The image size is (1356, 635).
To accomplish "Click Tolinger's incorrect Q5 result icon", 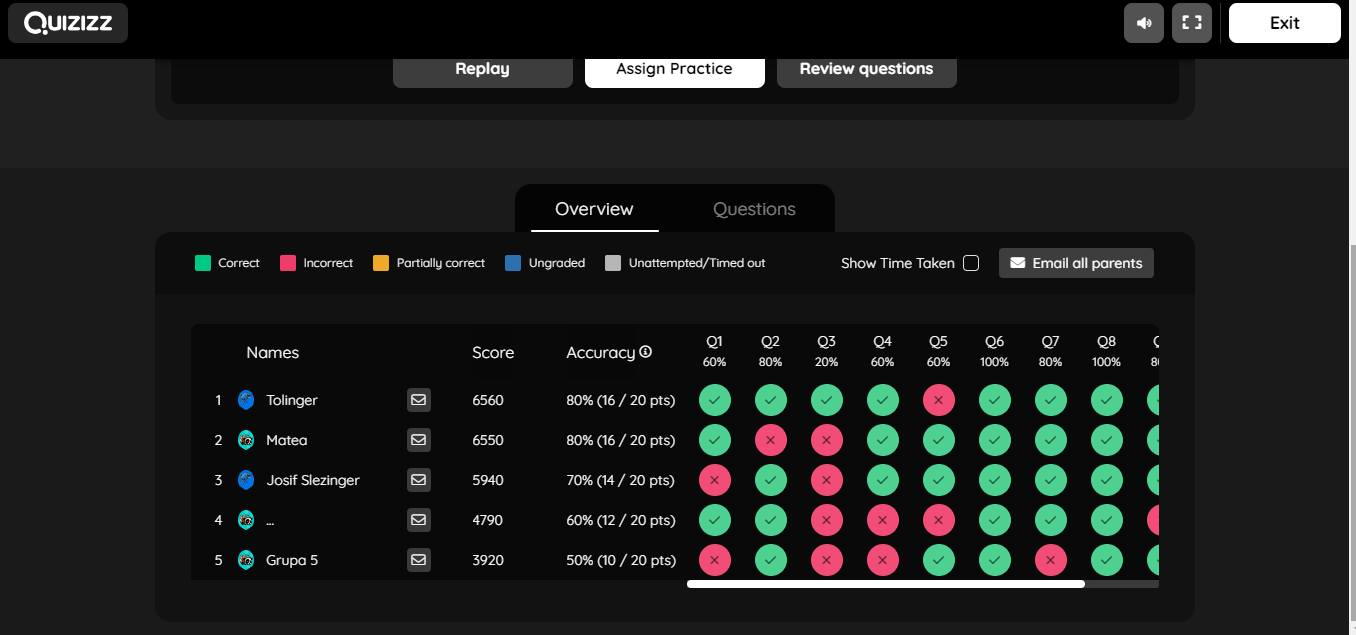I will tap(938, 400).
